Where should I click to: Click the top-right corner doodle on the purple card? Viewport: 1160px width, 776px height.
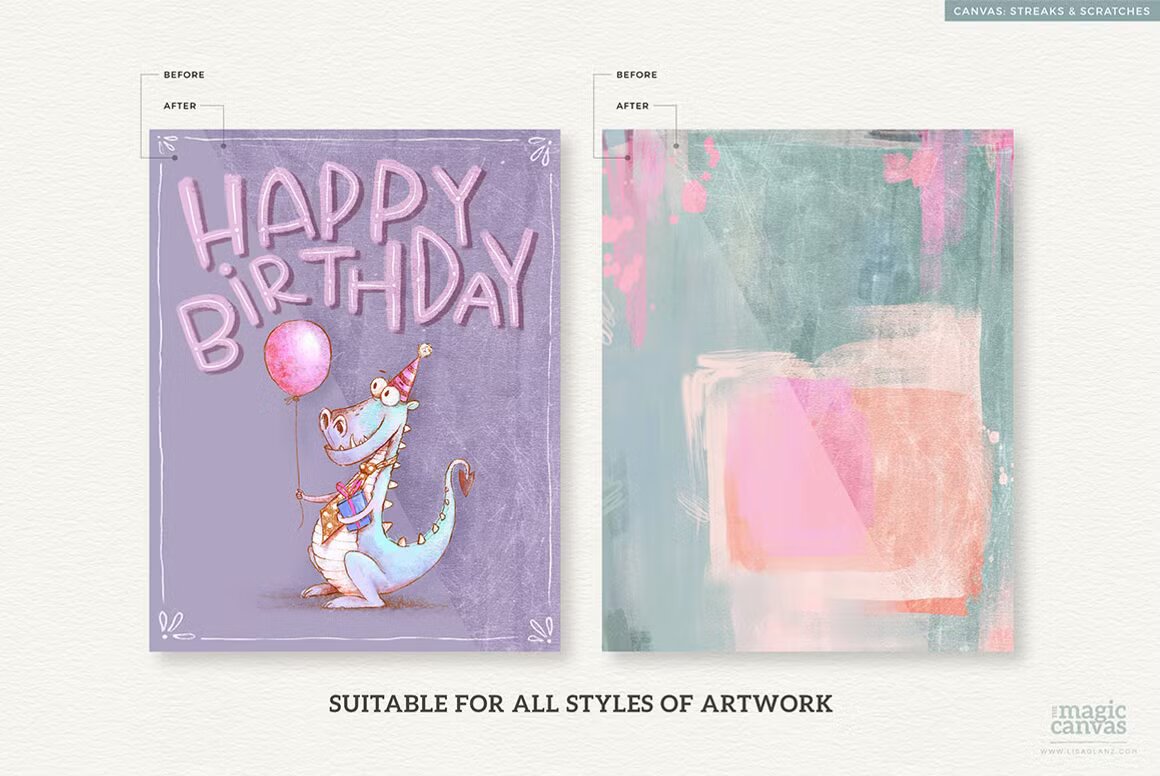coord(541,151)
